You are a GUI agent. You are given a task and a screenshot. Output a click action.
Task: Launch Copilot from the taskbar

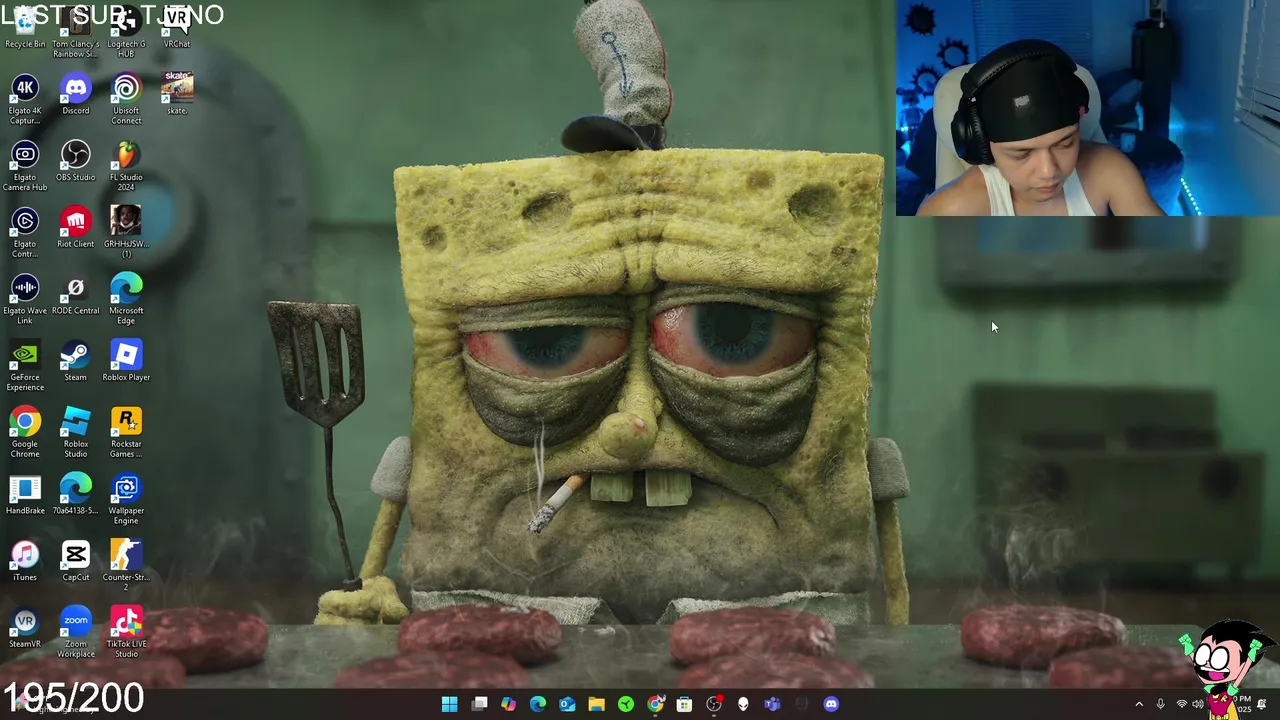tap(508, 704)
